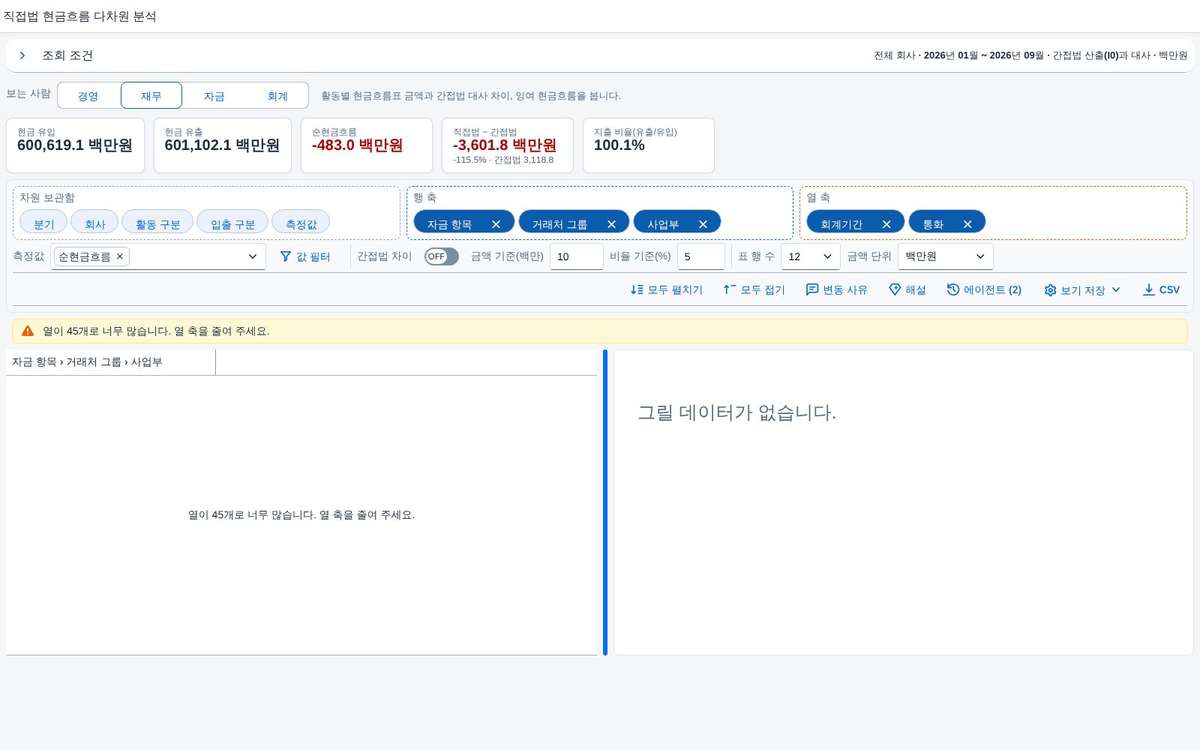Open the 보기 저장 menu
The height and width of the screenshot is (750, 1200).
coord(1082,290)
